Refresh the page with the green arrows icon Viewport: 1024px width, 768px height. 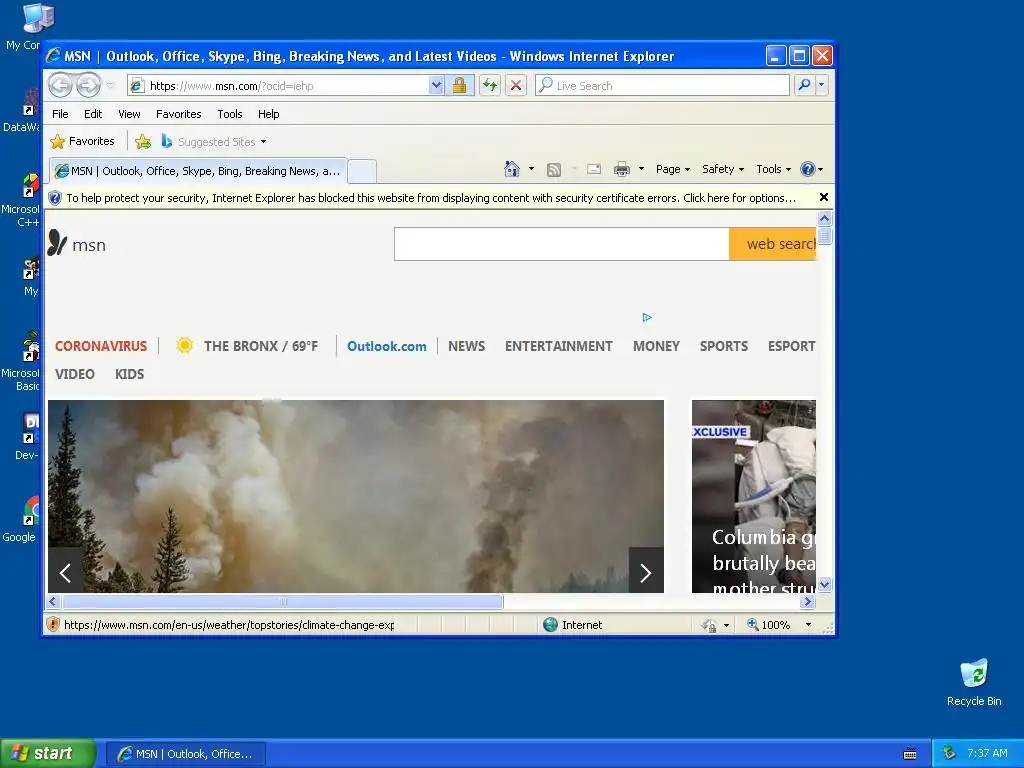pyautogui.click(x=490, y=86)
